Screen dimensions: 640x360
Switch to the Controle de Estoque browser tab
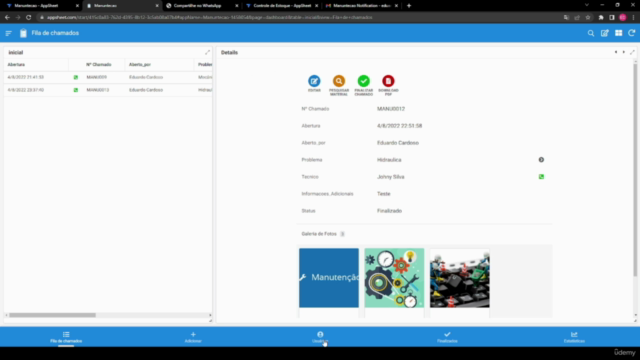[282, 6]
